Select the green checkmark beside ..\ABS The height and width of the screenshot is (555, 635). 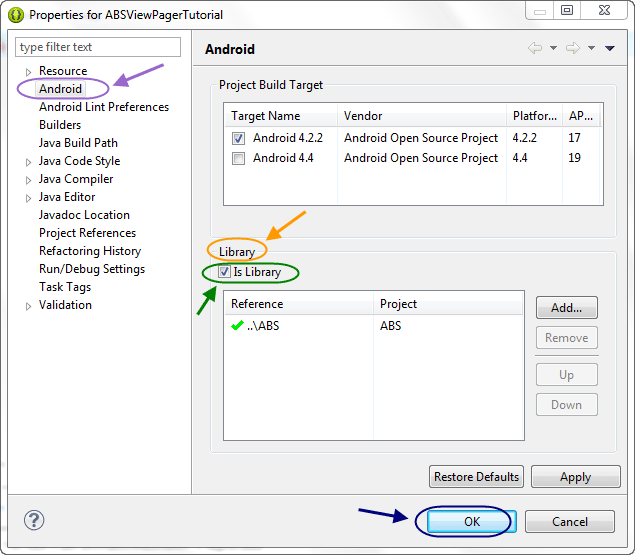tap(237, 325)
